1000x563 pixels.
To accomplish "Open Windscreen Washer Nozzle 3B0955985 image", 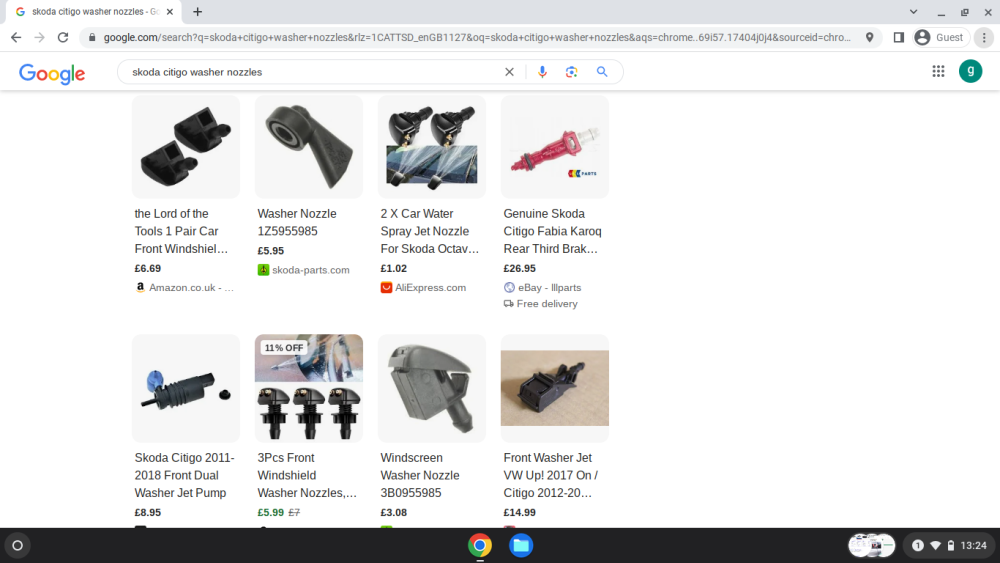I will [x=432, y=388].
